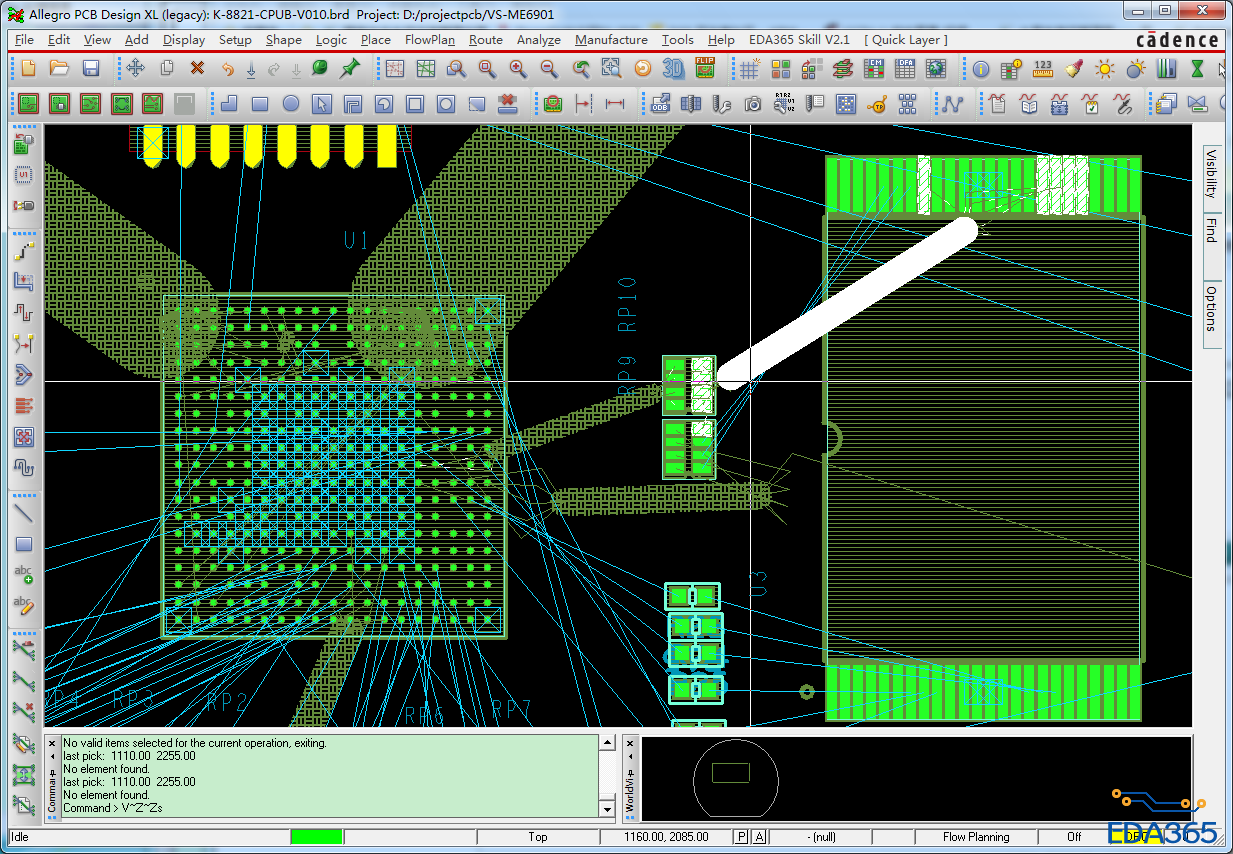The width and height of the screenshot is (1233, 854).
Task: Click the Flip design icon
Action: pos(705,69)
